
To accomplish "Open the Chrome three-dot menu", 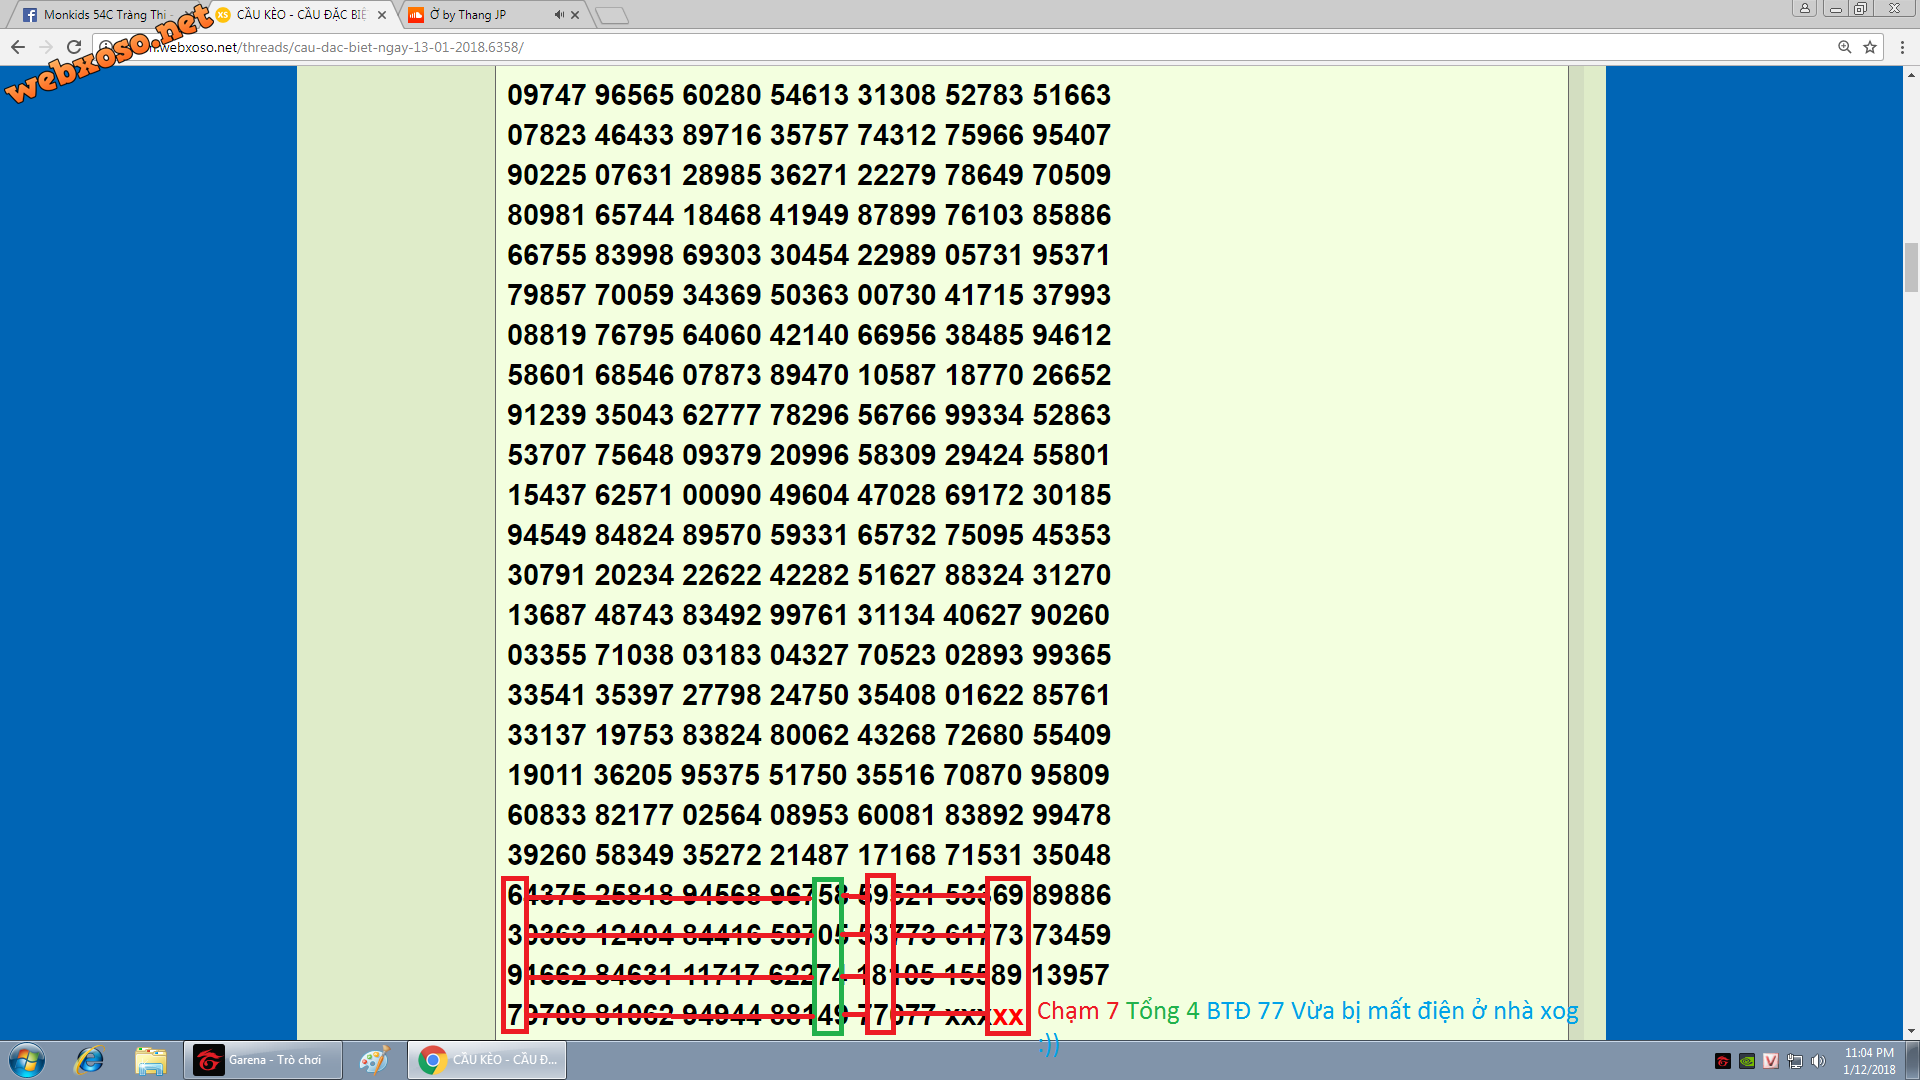I will click(1902, 47).
